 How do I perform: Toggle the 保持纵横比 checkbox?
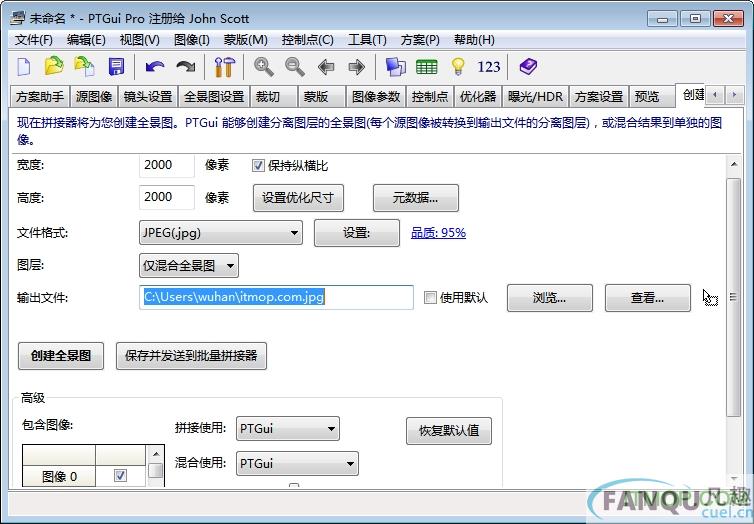258,166
